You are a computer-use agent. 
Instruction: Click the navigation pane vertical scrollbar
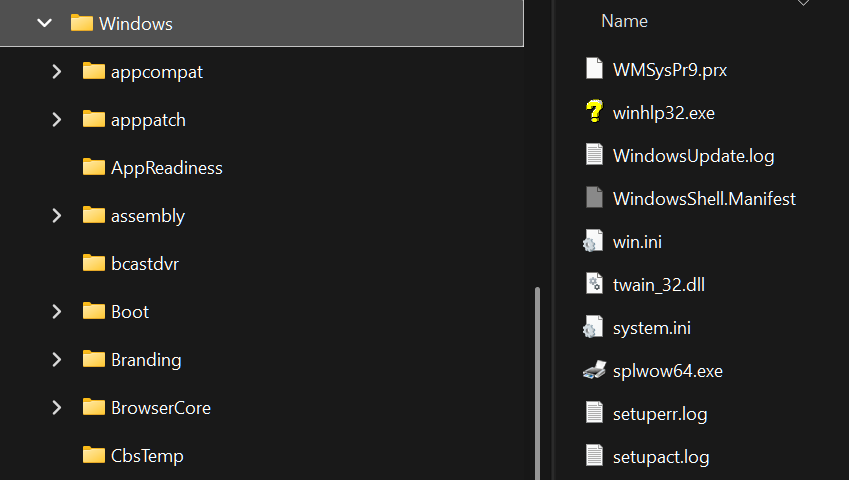537,383
